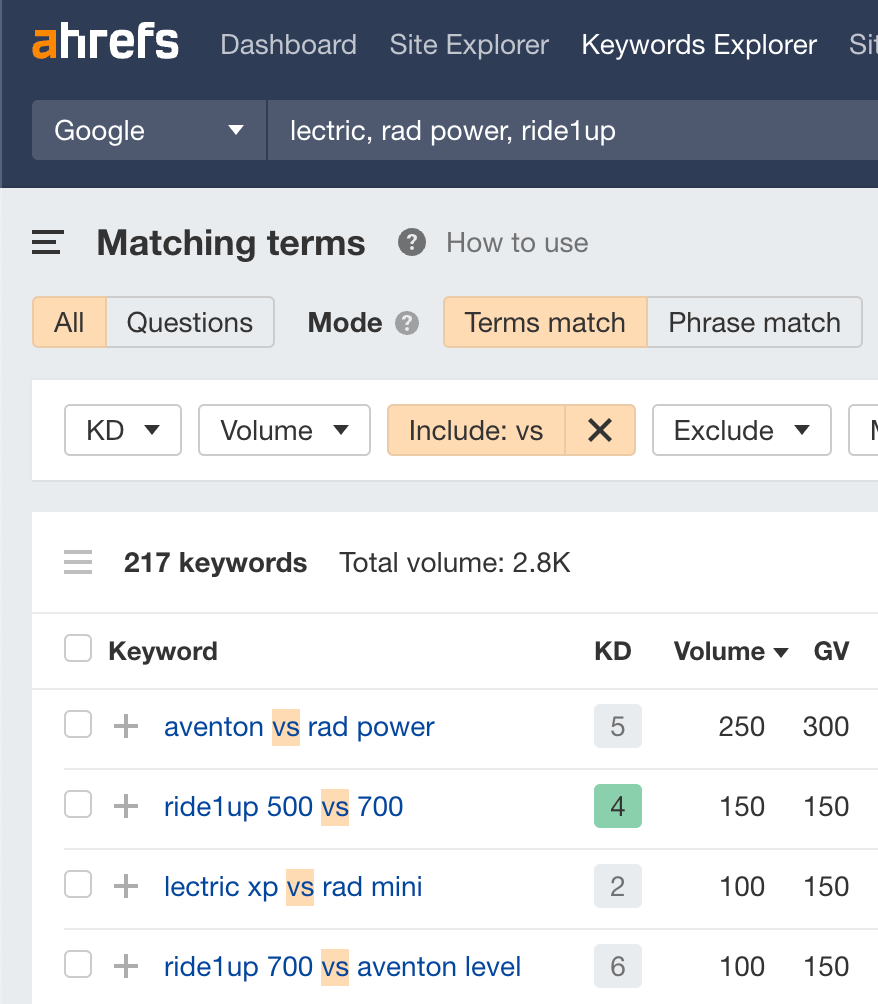Open the list options icon beside 217 keywords
This screenshot has height=1004, width=878.
click(x=77, y=562)
